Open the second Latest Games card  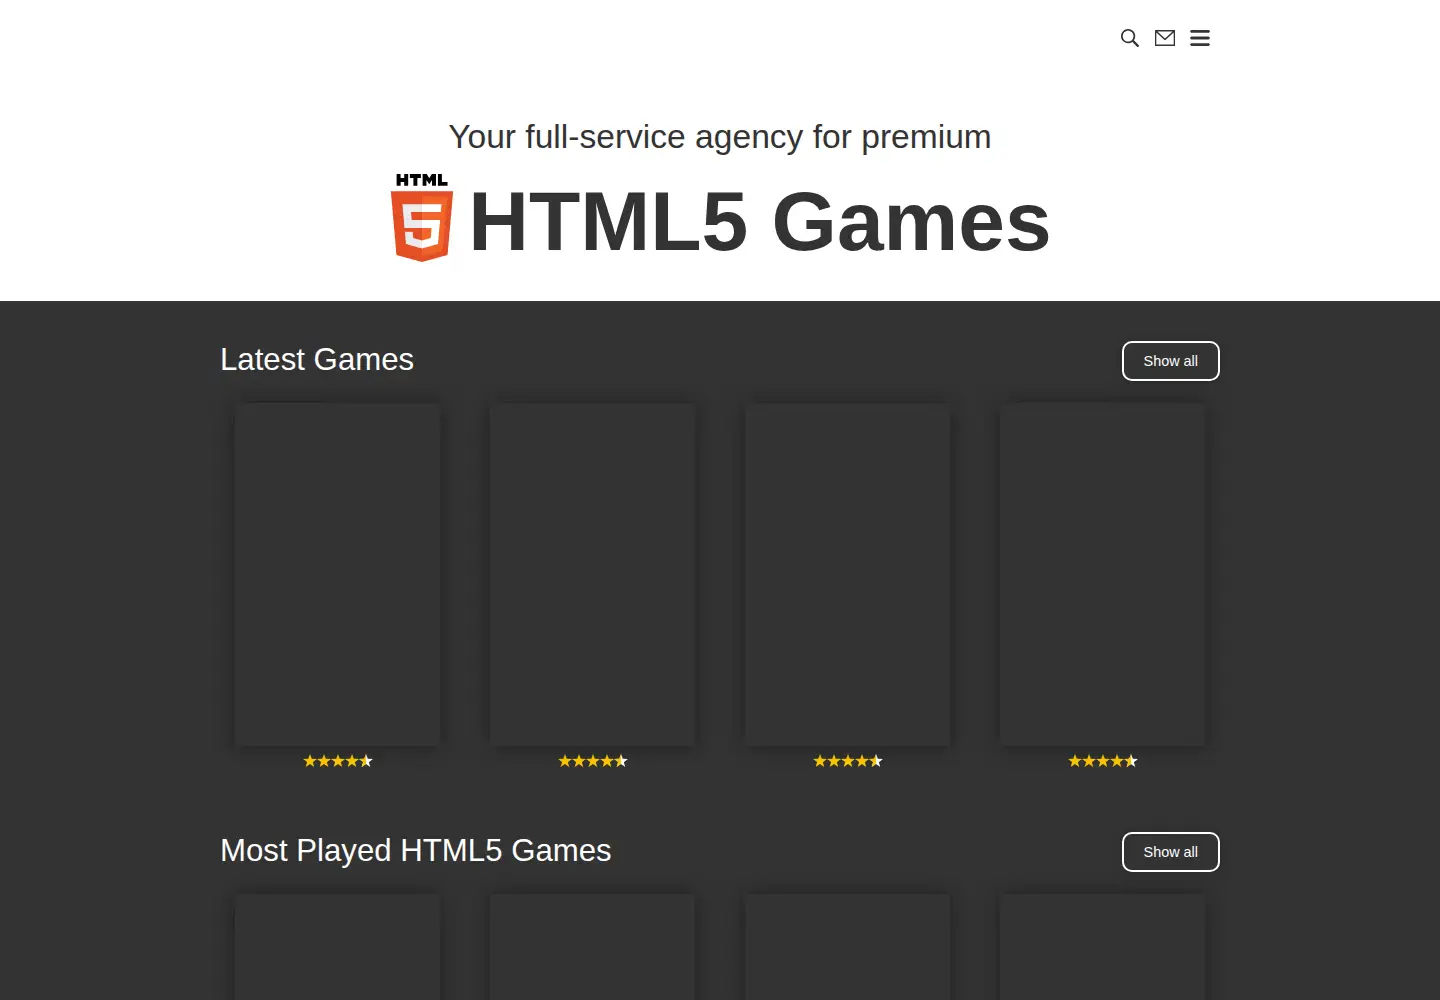(592, 574)
